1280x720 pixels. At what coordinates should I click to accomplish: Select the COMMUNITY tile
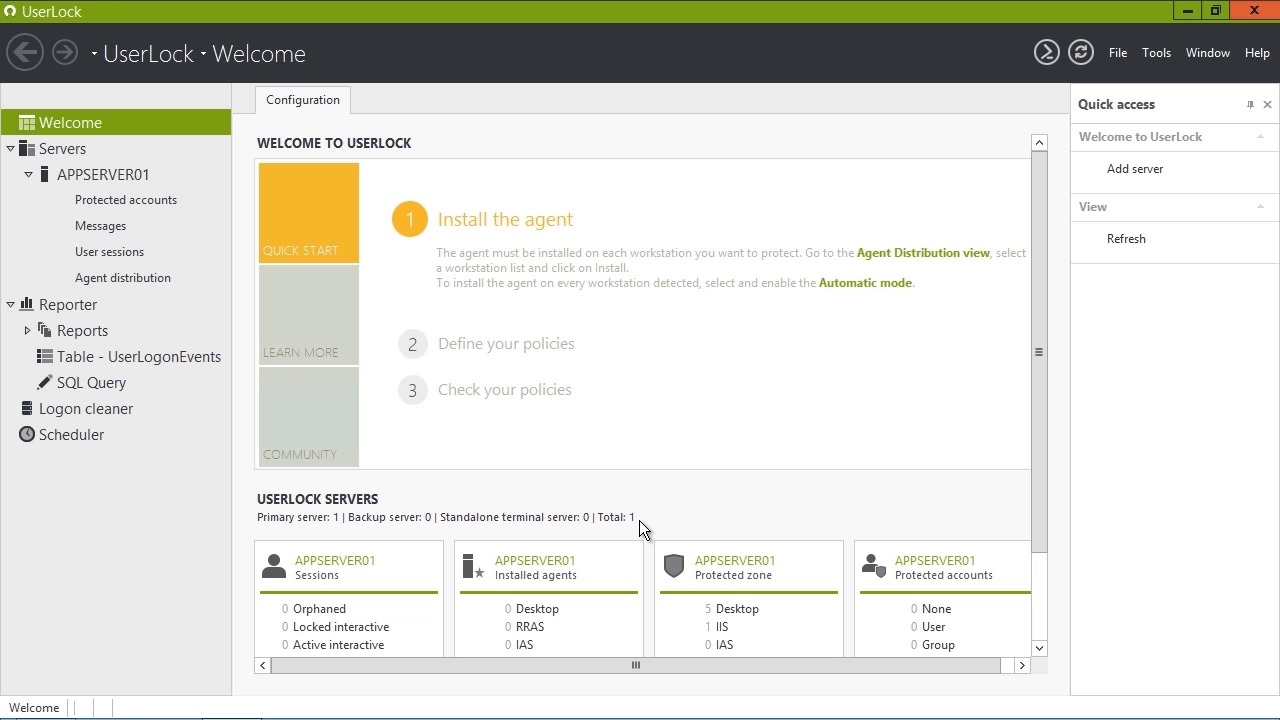point(309,417)
